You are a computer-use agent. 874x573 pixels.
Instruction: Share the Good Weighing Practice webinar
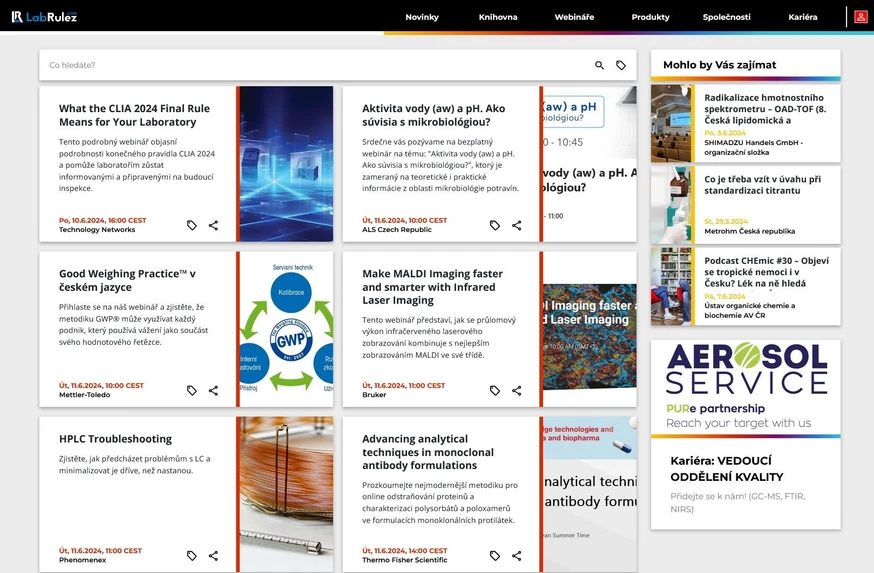213,390
